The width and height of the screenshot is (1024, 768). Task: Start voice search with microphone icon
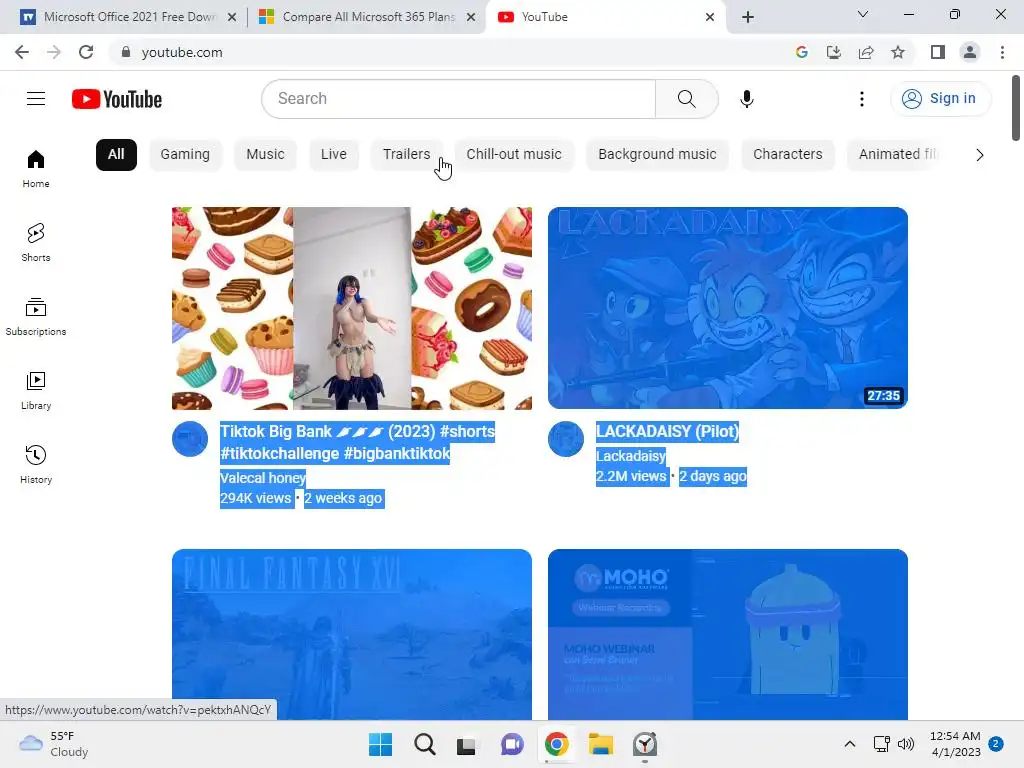click(x=746, y=99)
